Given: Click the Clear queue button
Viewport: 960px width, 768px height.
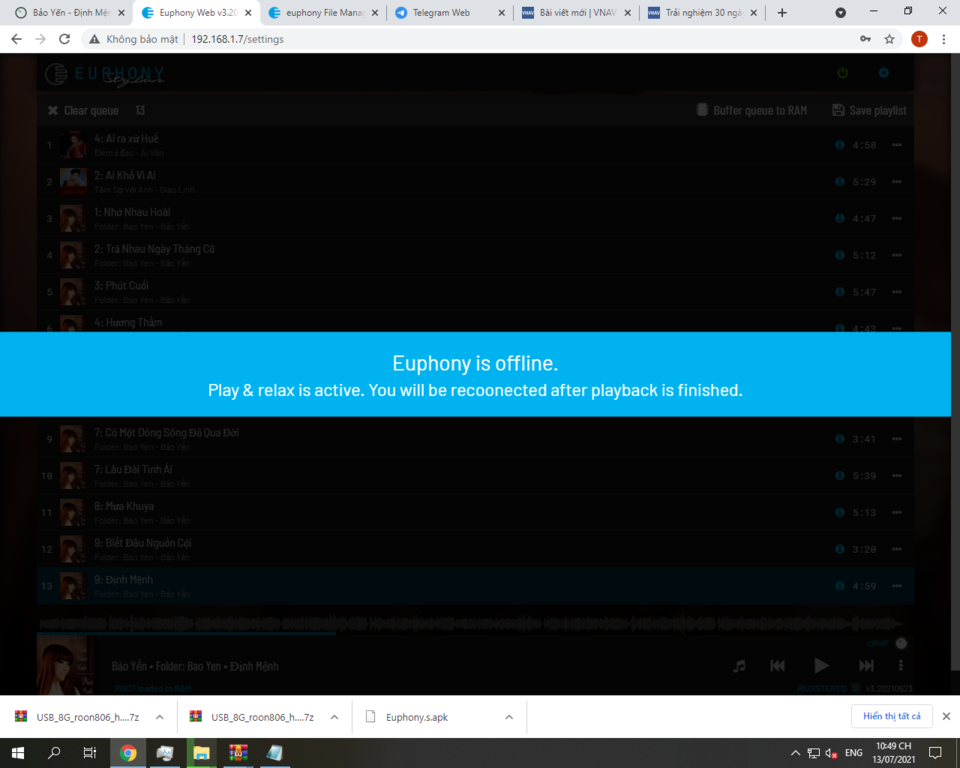Looking at the screenshot, I should 83,110.
